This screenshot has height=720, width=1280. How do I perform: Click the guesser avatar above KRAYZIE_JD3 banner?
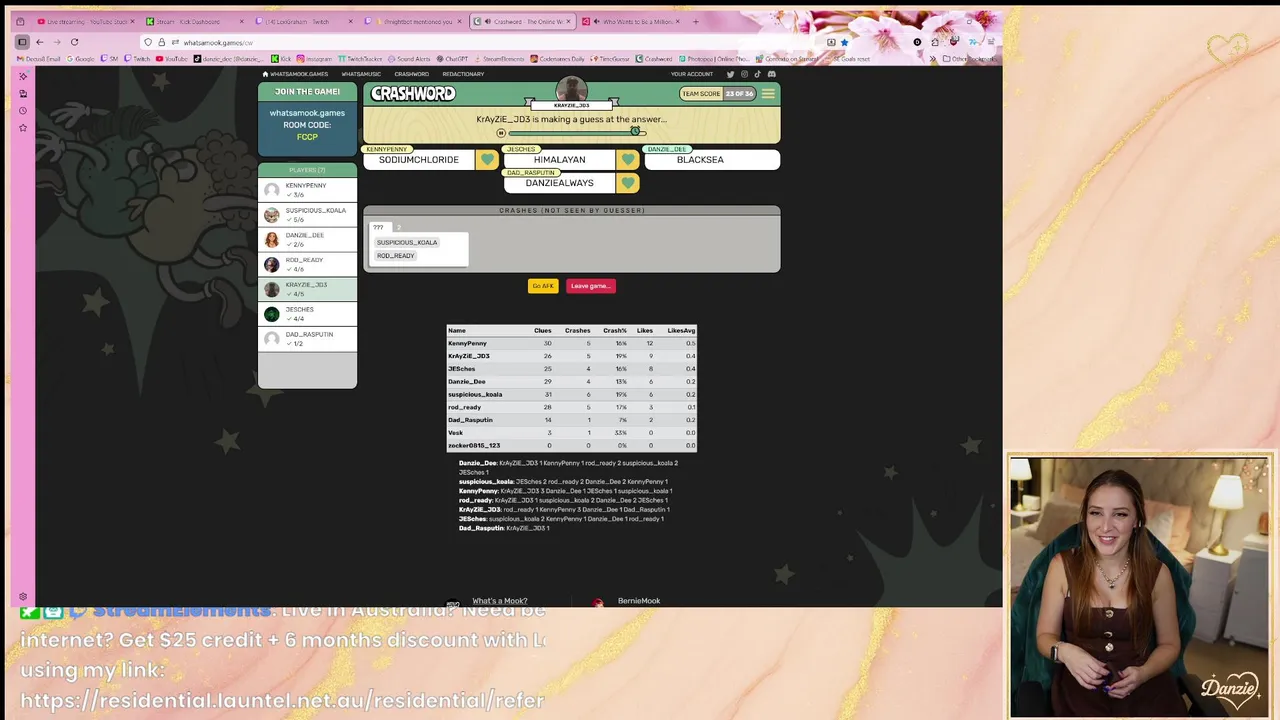coord(571,89)
